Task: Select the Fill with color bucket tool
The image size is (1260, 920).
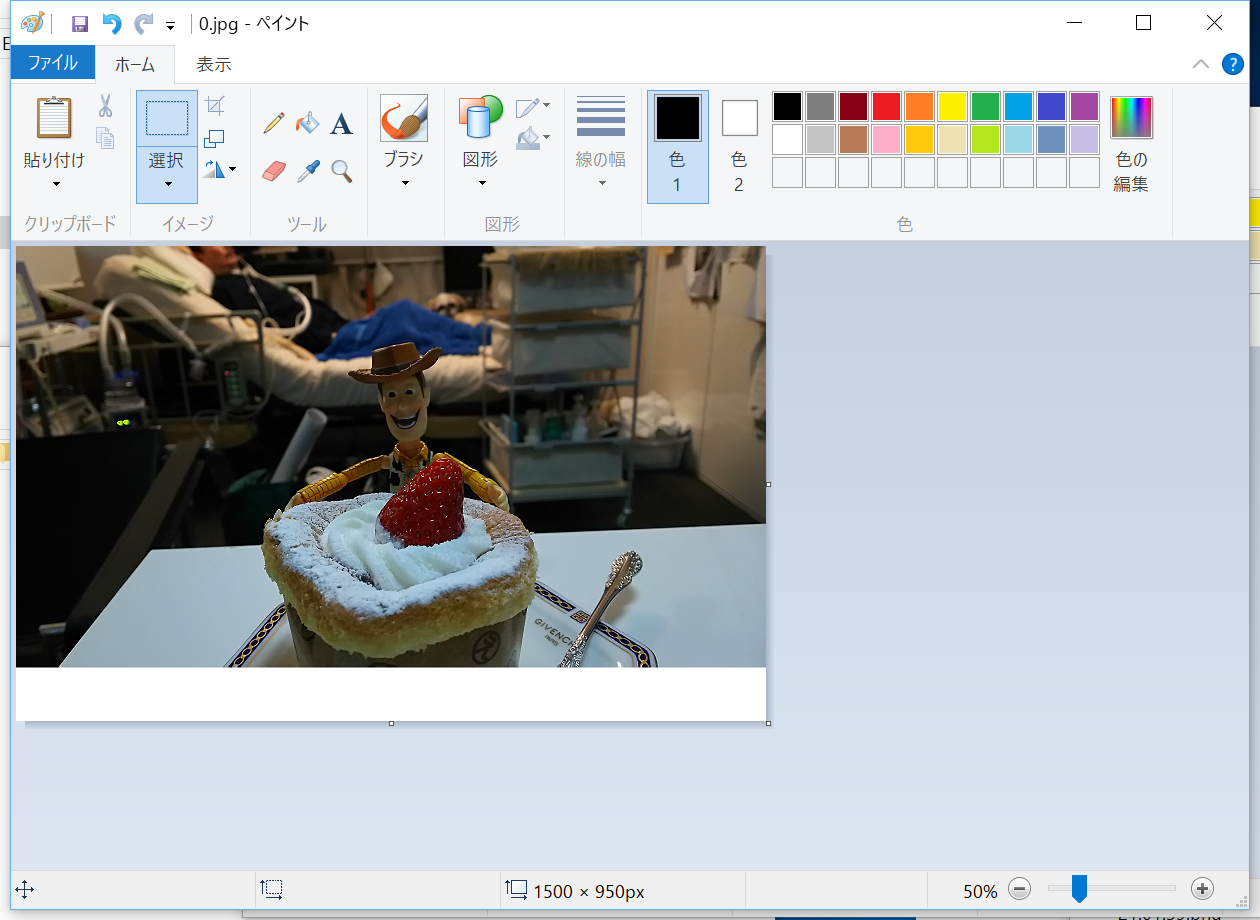Action: point(308,123)
